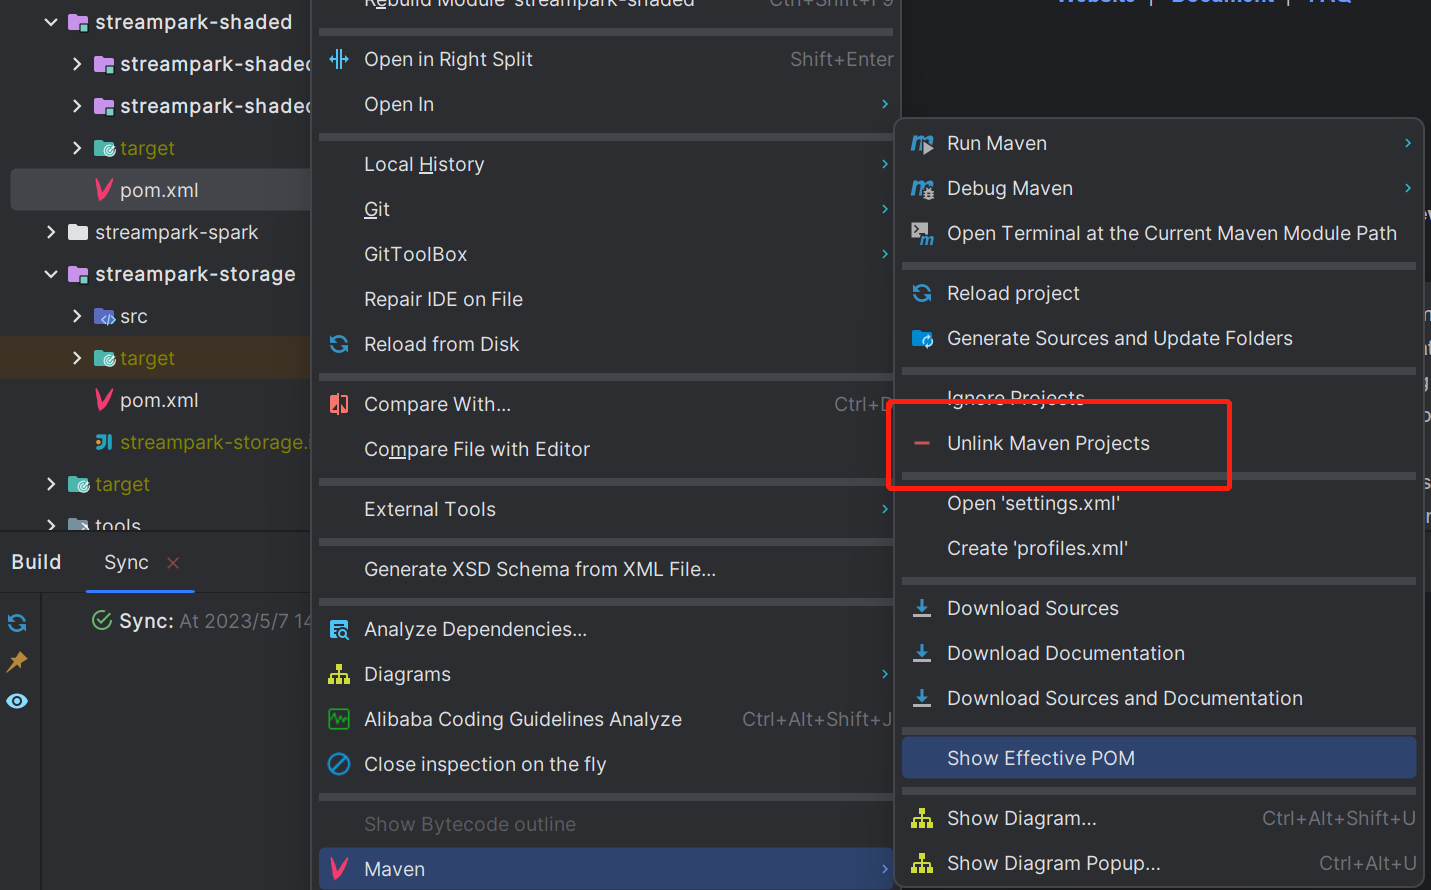Click the Reload from Disk icon
This screenshot has width=1431, height=890.
[x=339, y=344]
